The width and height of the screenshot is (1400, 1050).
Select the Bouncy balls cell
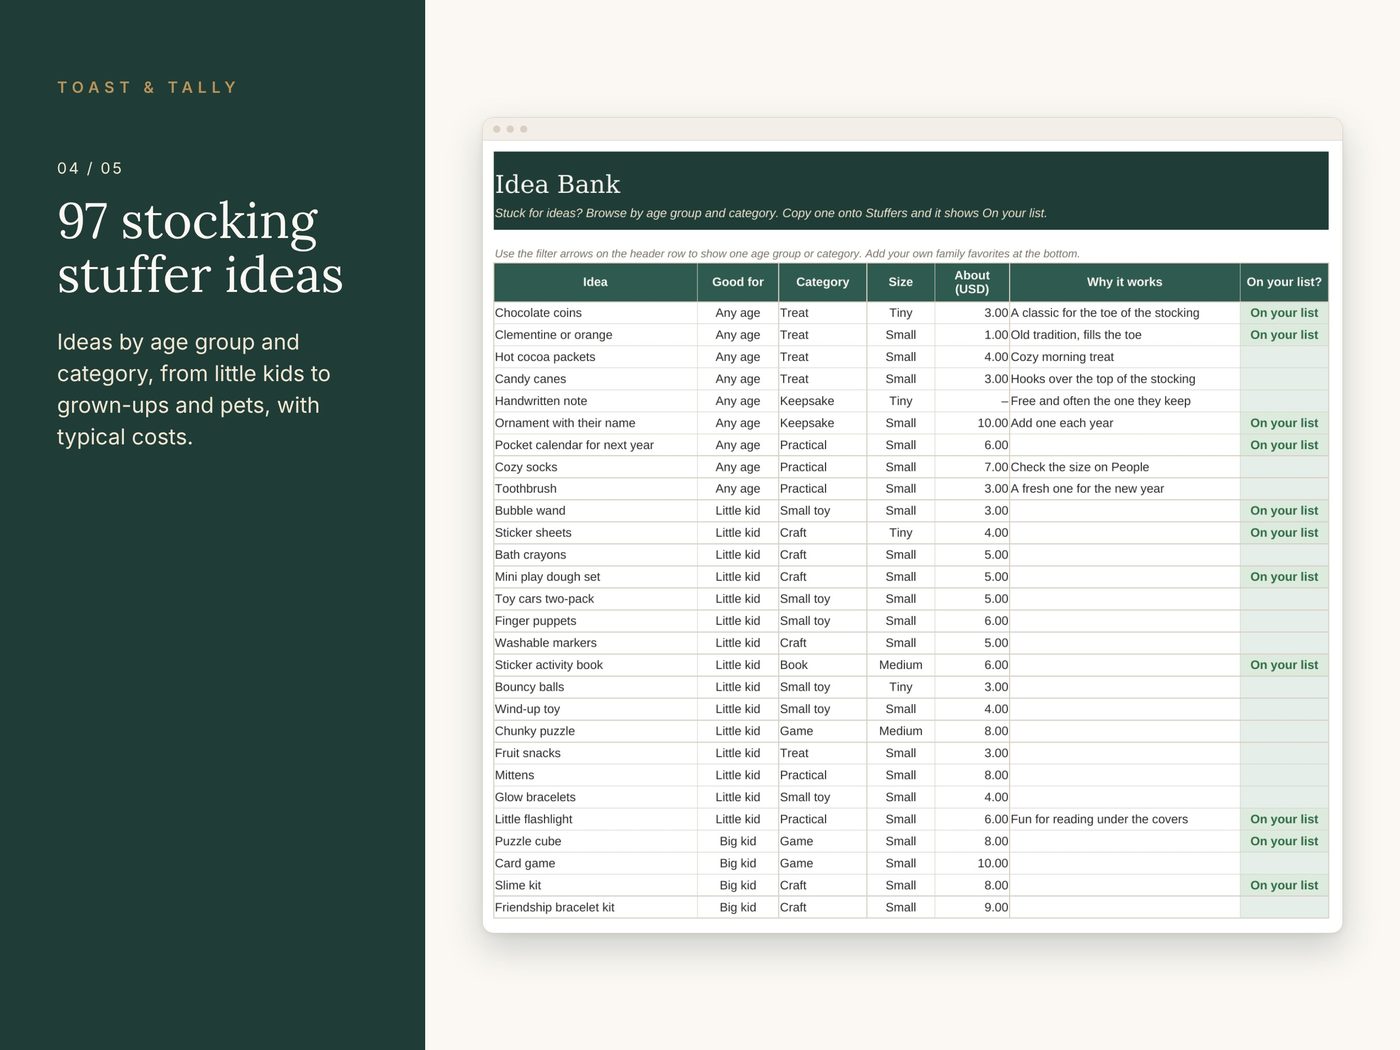tap(595, 687)
